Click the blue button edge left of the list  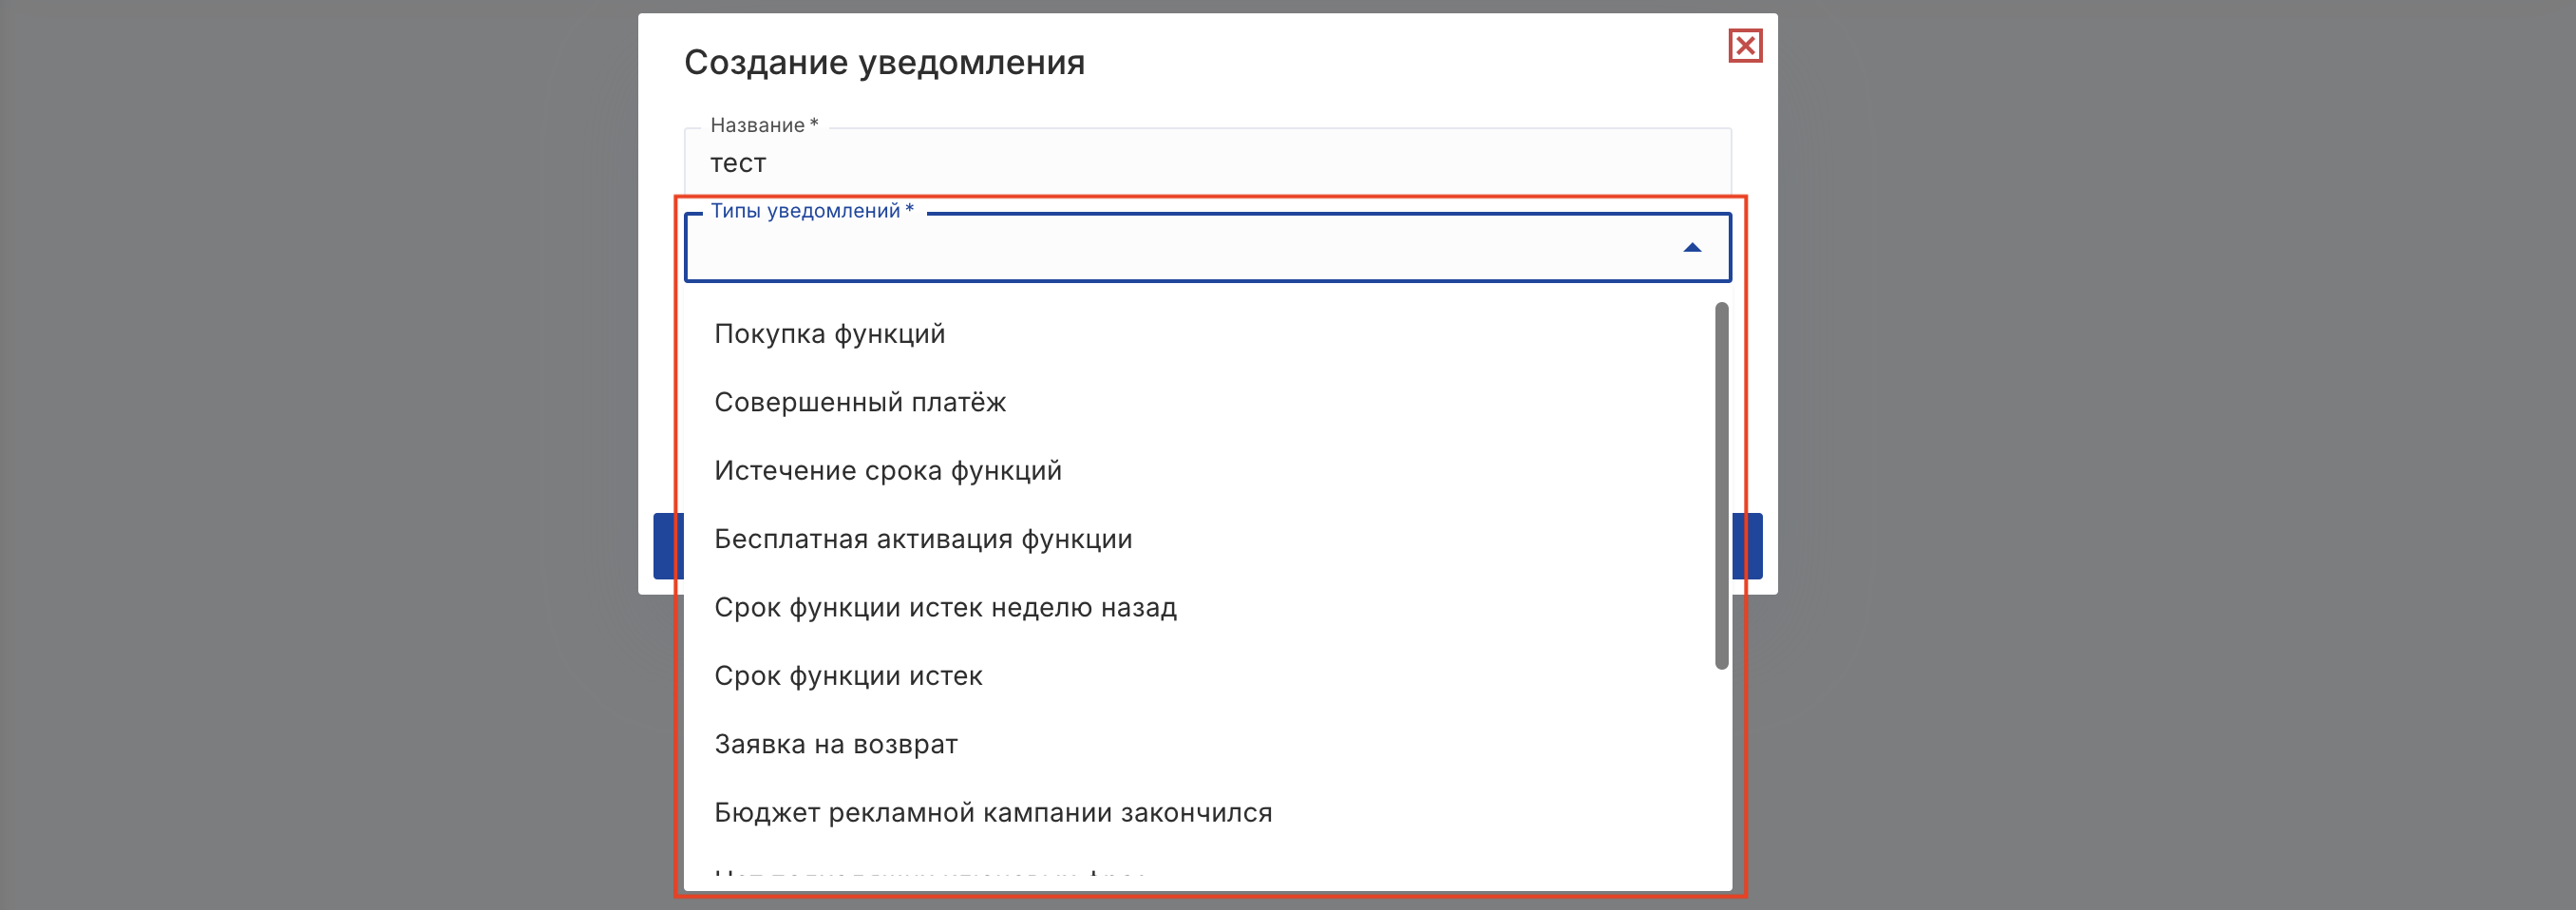coord(667,546)
